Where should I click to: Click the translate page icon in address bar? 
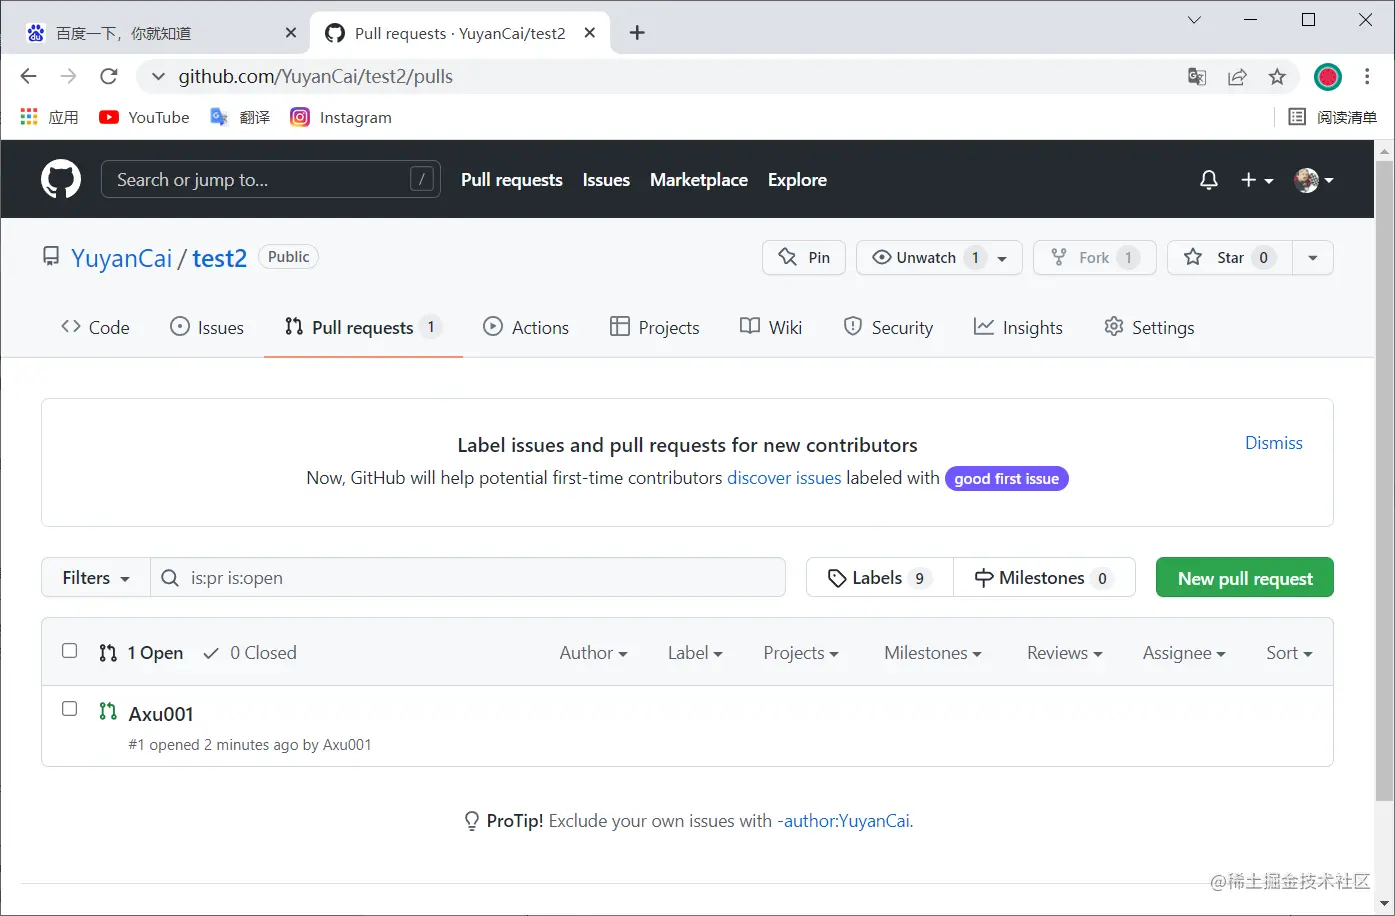click(x=1197, y=77)
